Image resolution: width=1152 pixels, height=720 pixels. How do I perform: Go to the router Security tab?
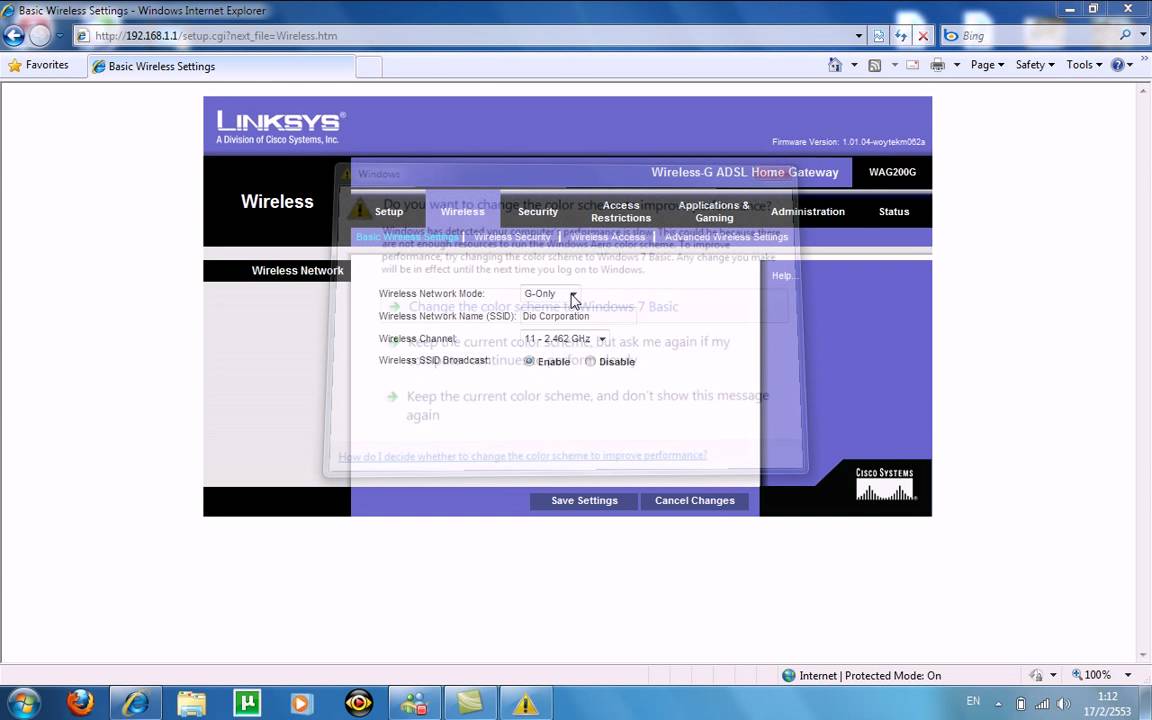[538, 212]
